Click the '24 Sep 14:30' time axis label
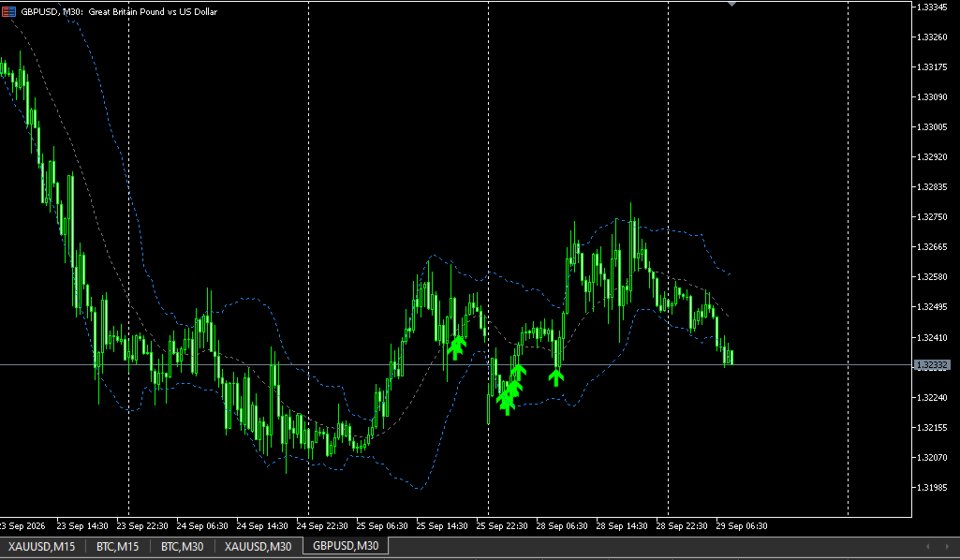This screenshot has width=960, height=560. click(262, 526)
